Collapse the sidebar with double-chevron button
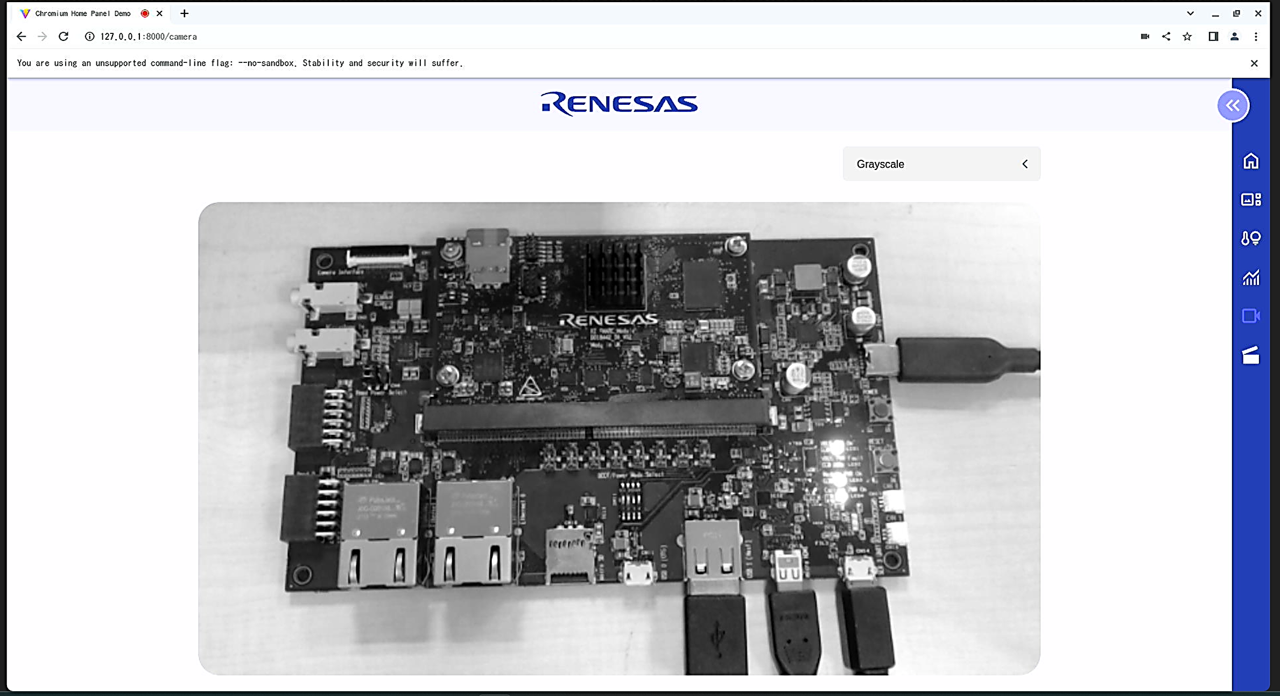This screenshot has height=696, width=1280. (x=1233, y=105)
